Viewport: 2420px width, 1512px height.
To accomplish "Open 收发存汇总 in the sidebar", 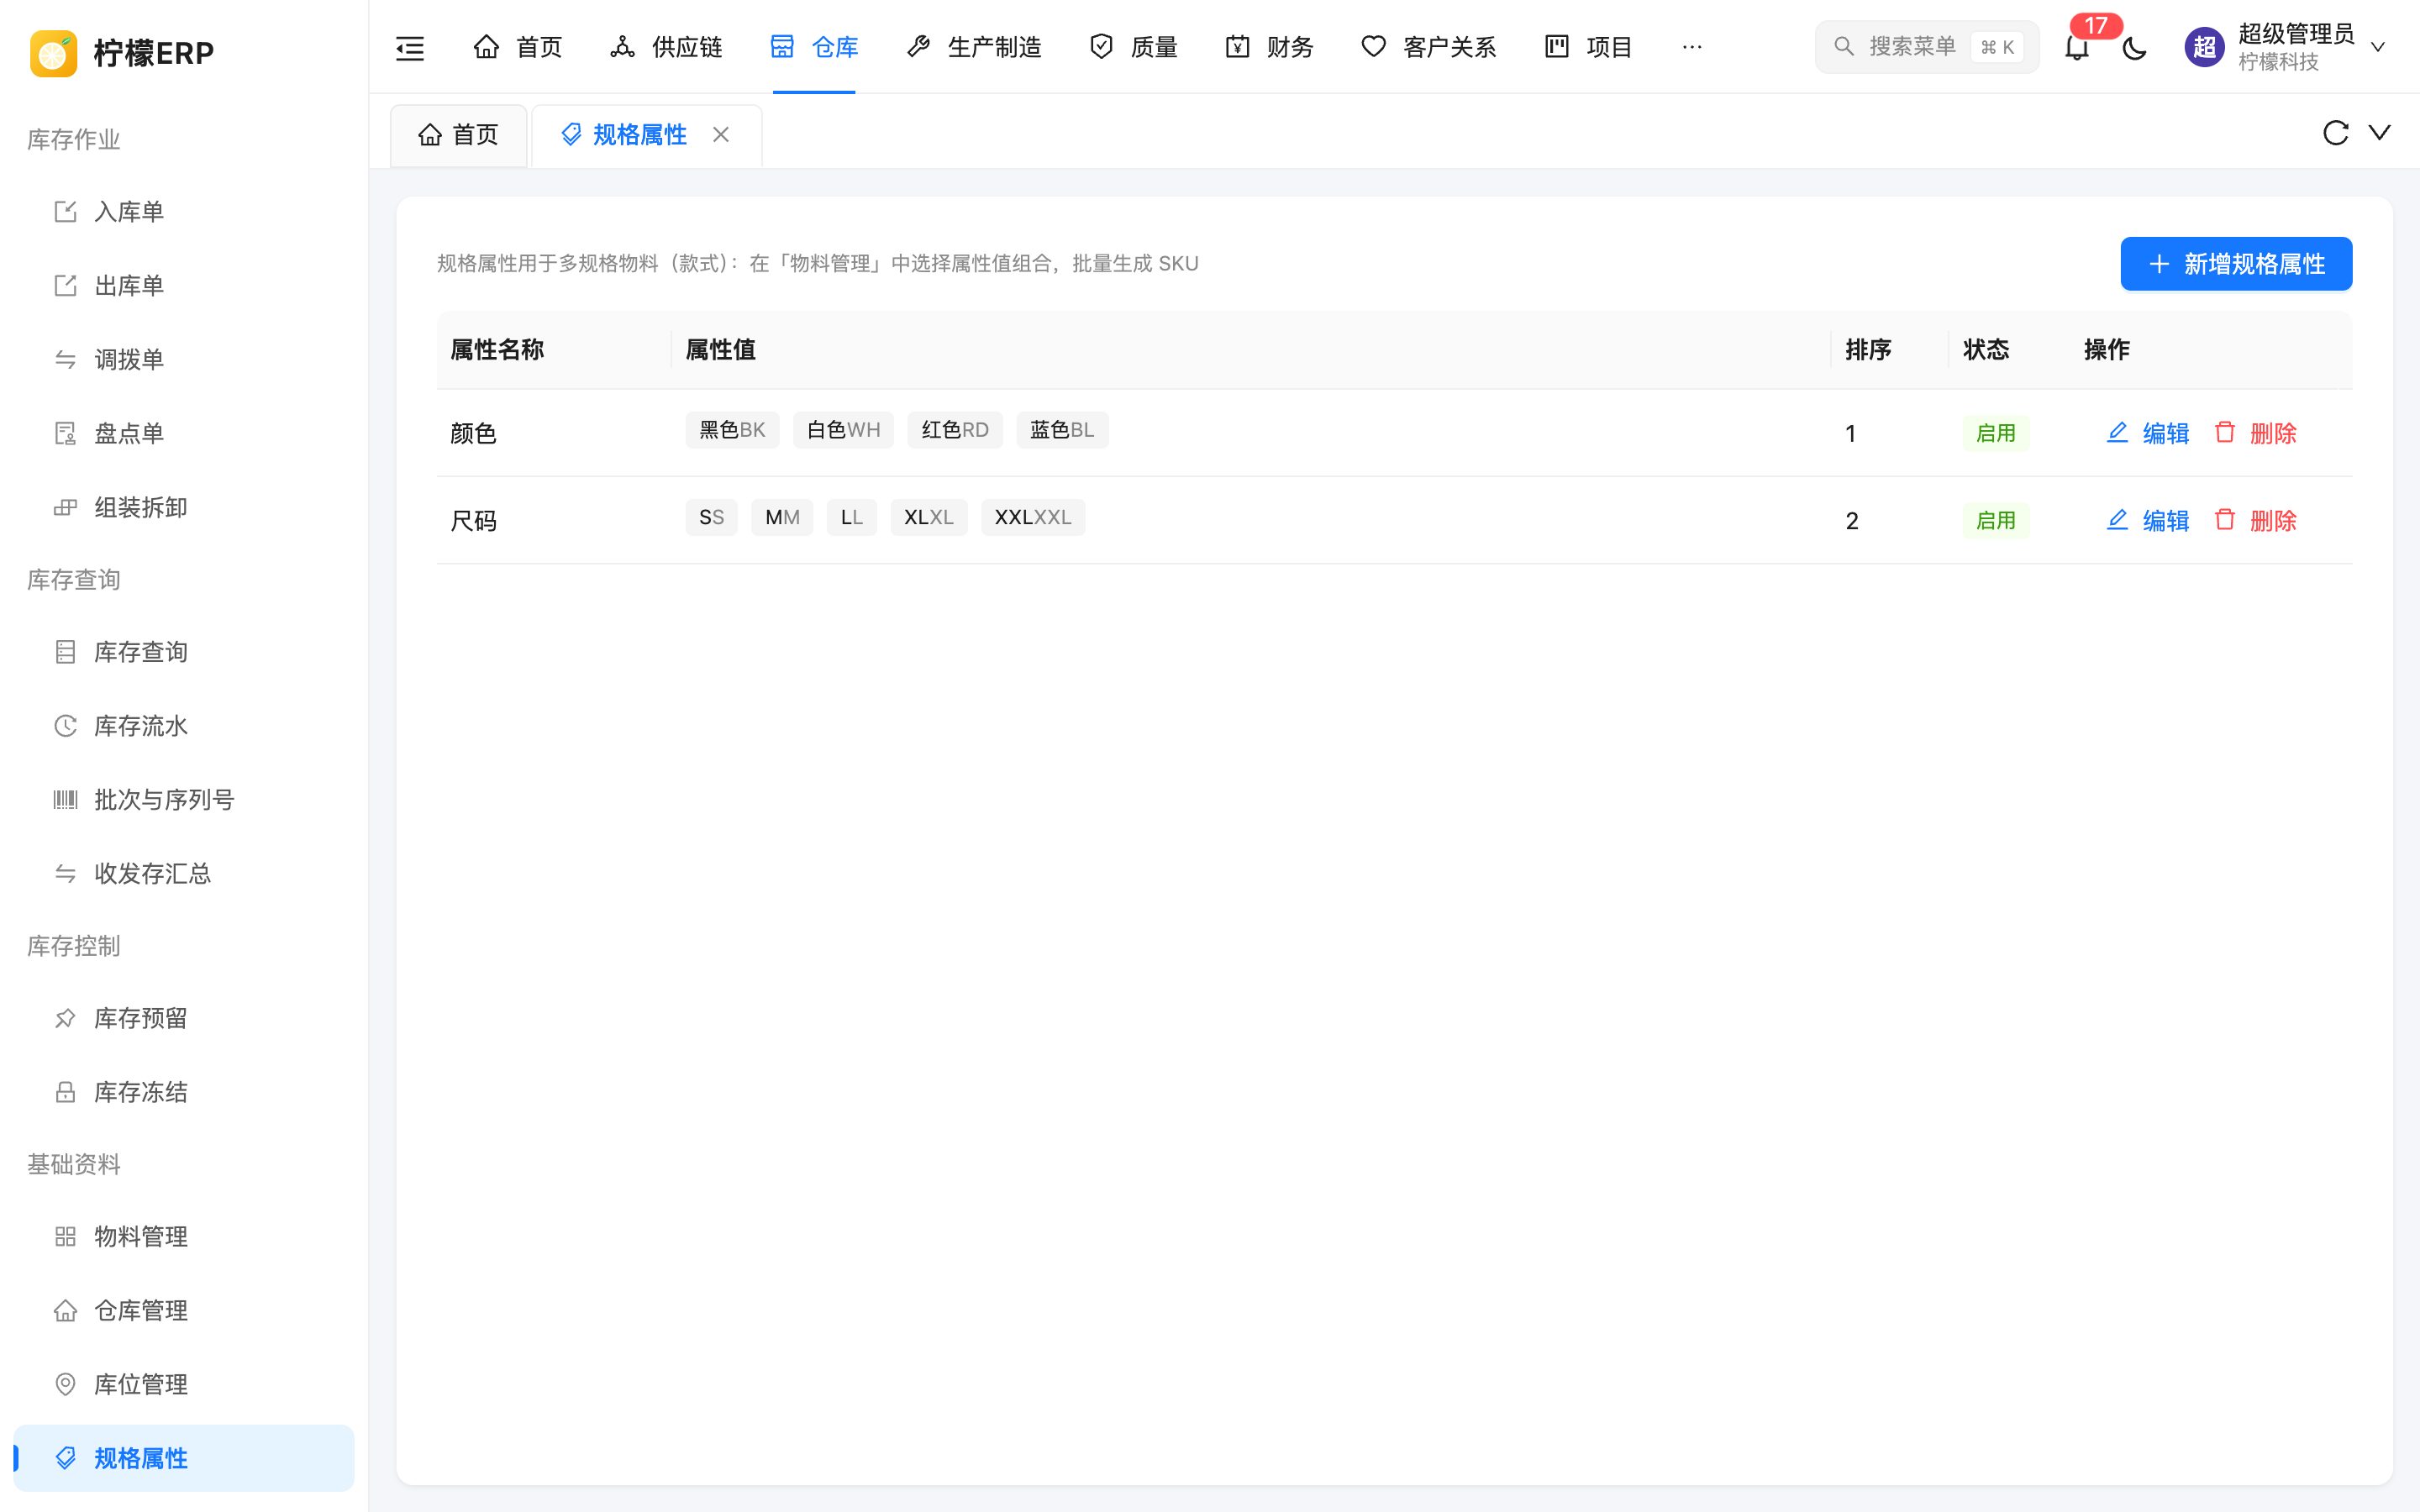I will (x=184, y=874).
